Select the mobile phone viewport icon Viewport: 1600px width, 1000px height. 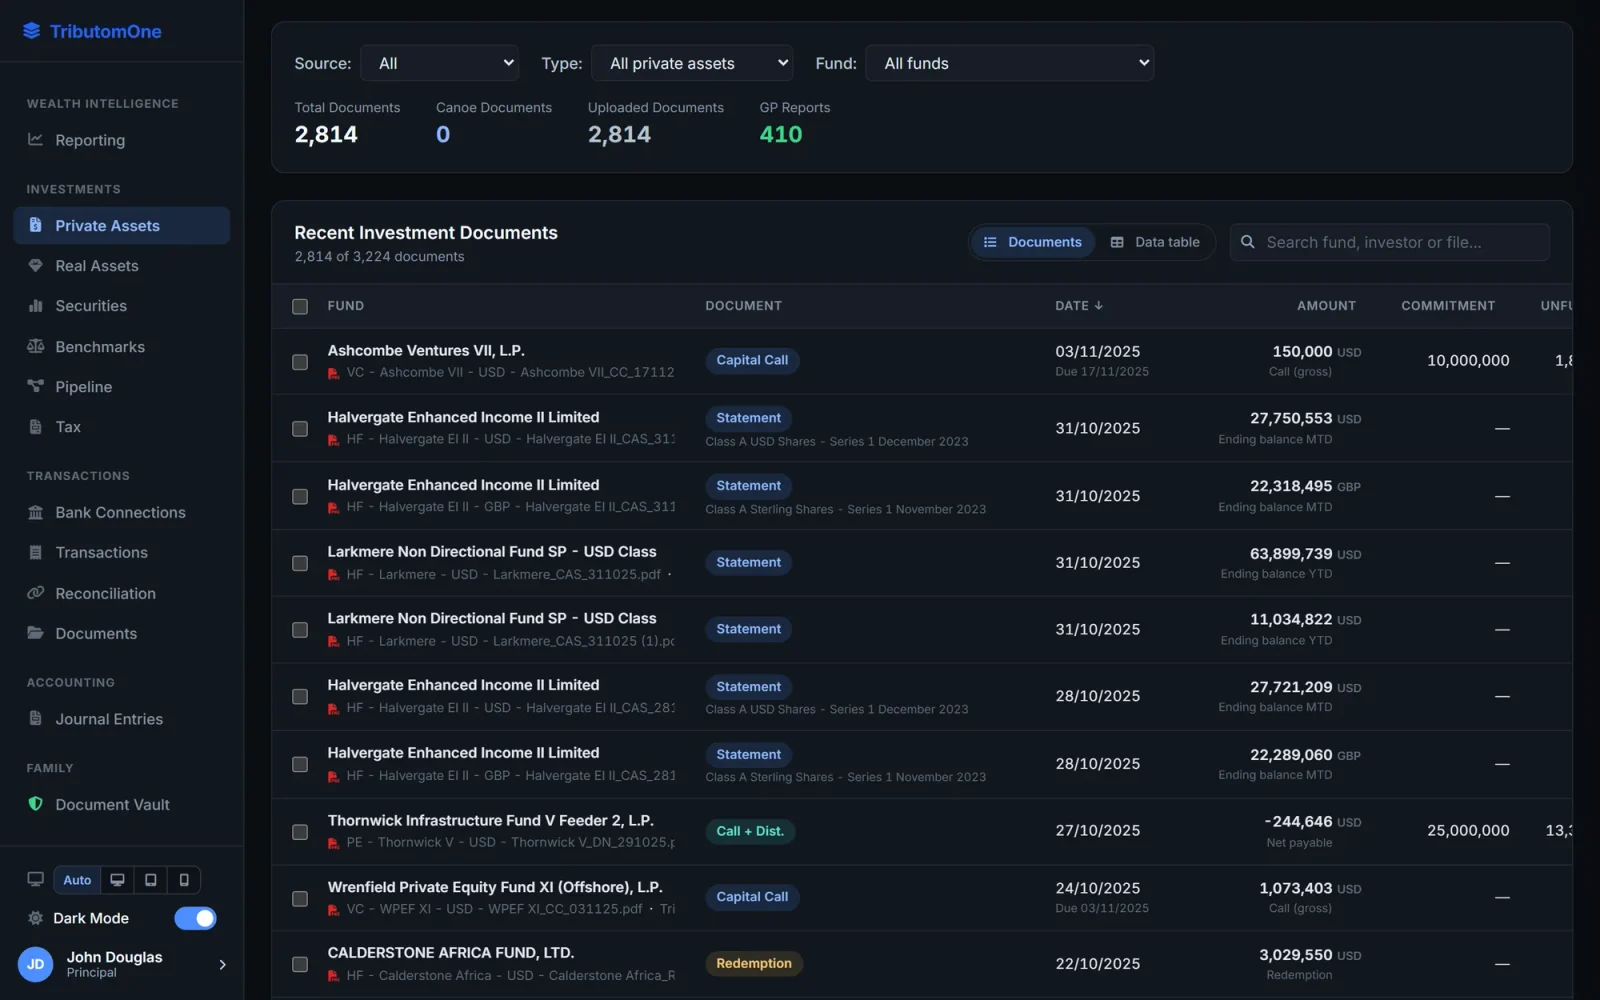[x=184, y=880]
